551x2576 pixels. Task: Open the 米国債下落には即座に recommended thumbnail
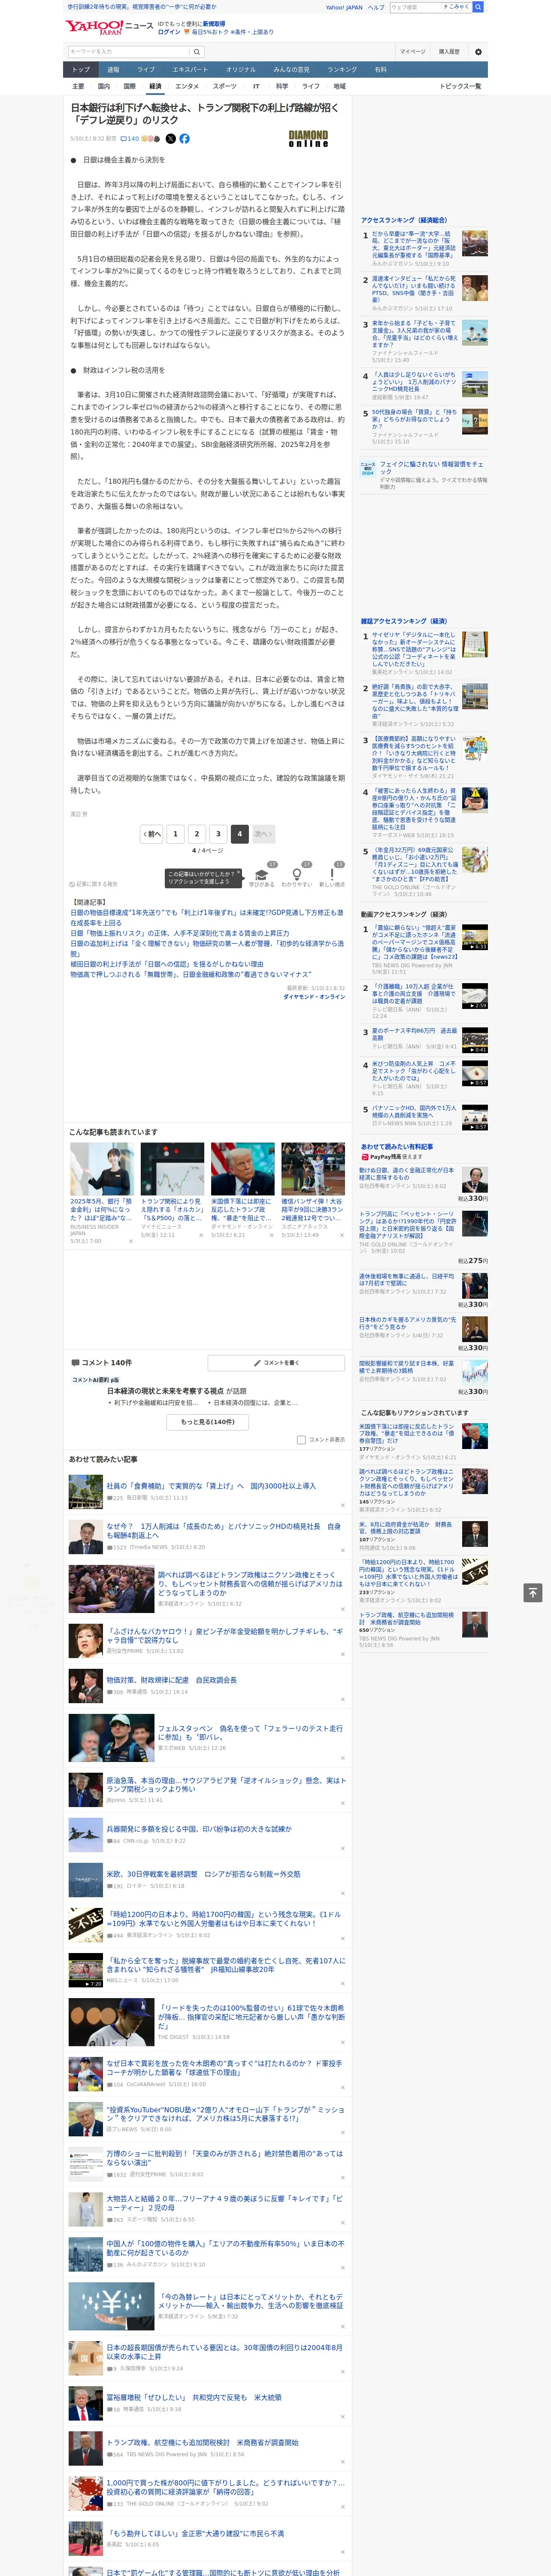(x=242, y=1169)
